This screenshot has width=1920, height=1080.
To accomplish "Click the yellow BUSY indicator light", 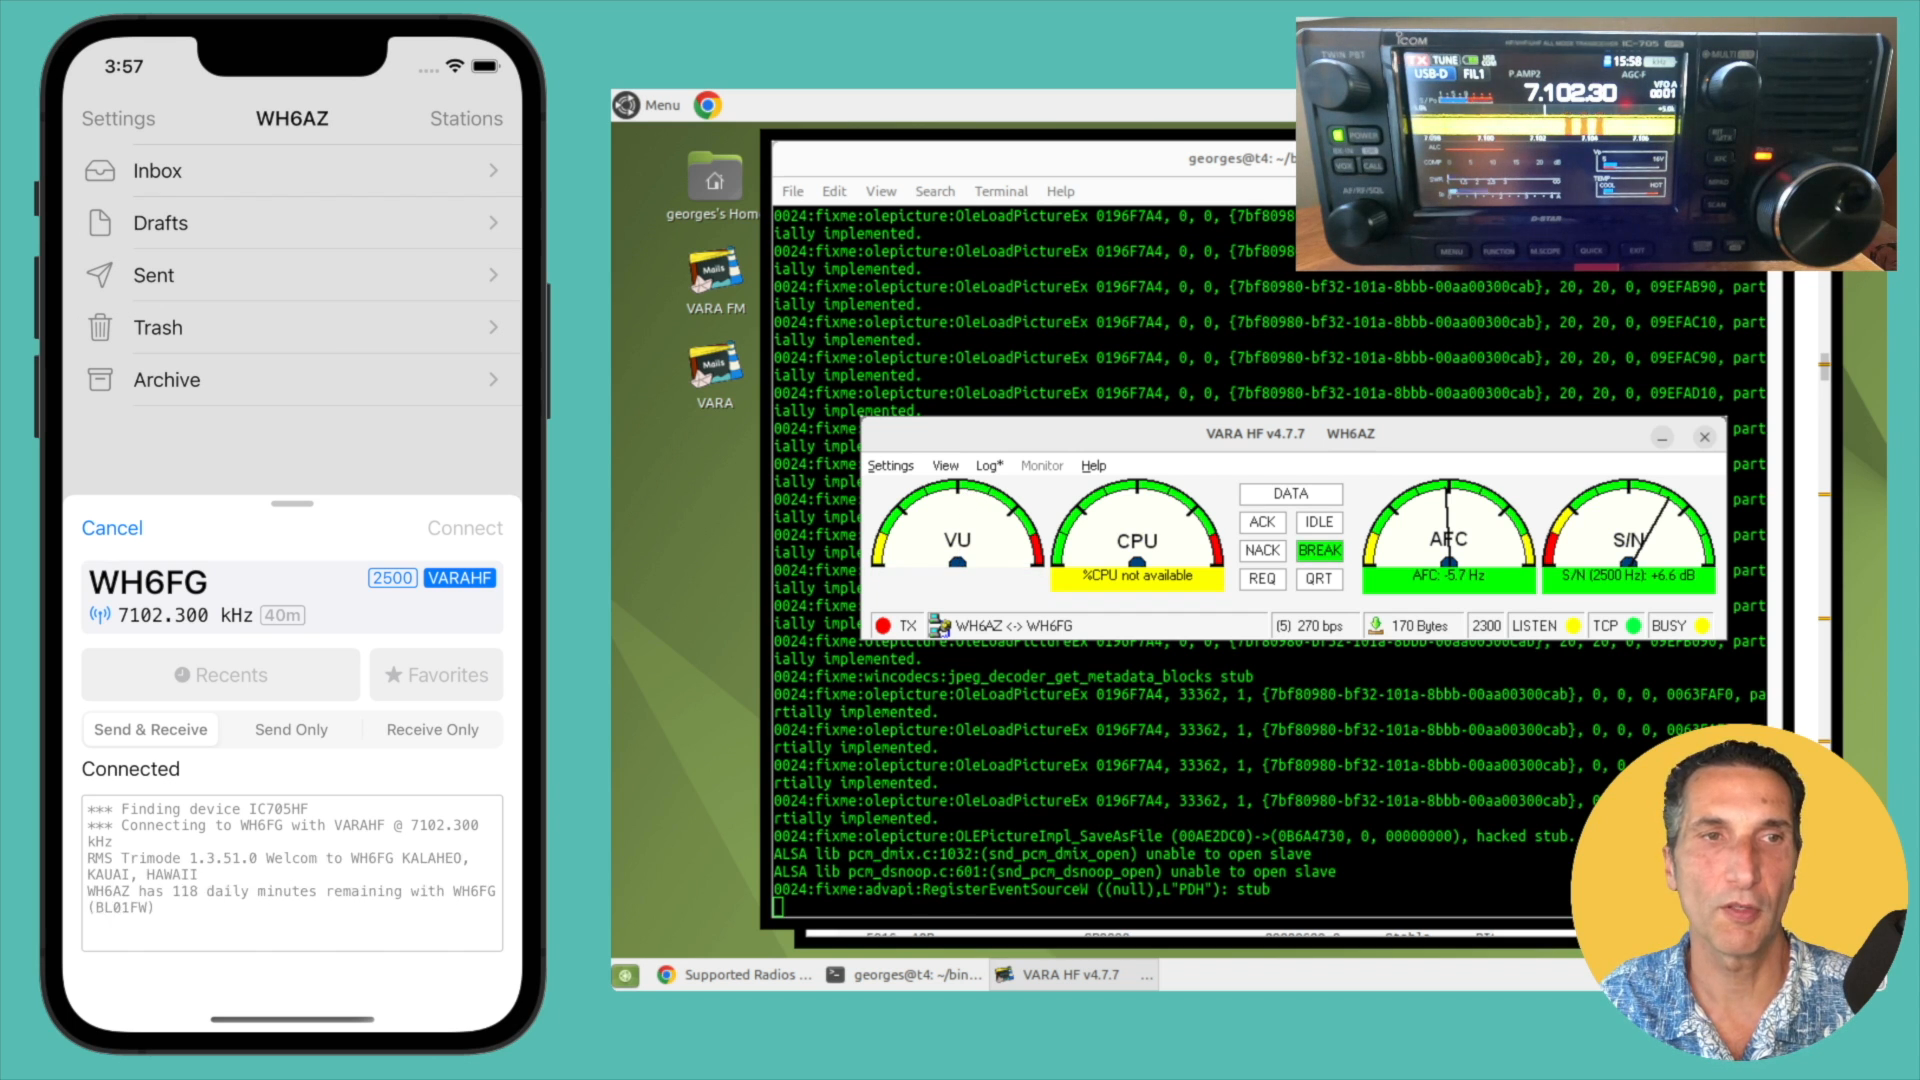I will (x=1703, y=626).
